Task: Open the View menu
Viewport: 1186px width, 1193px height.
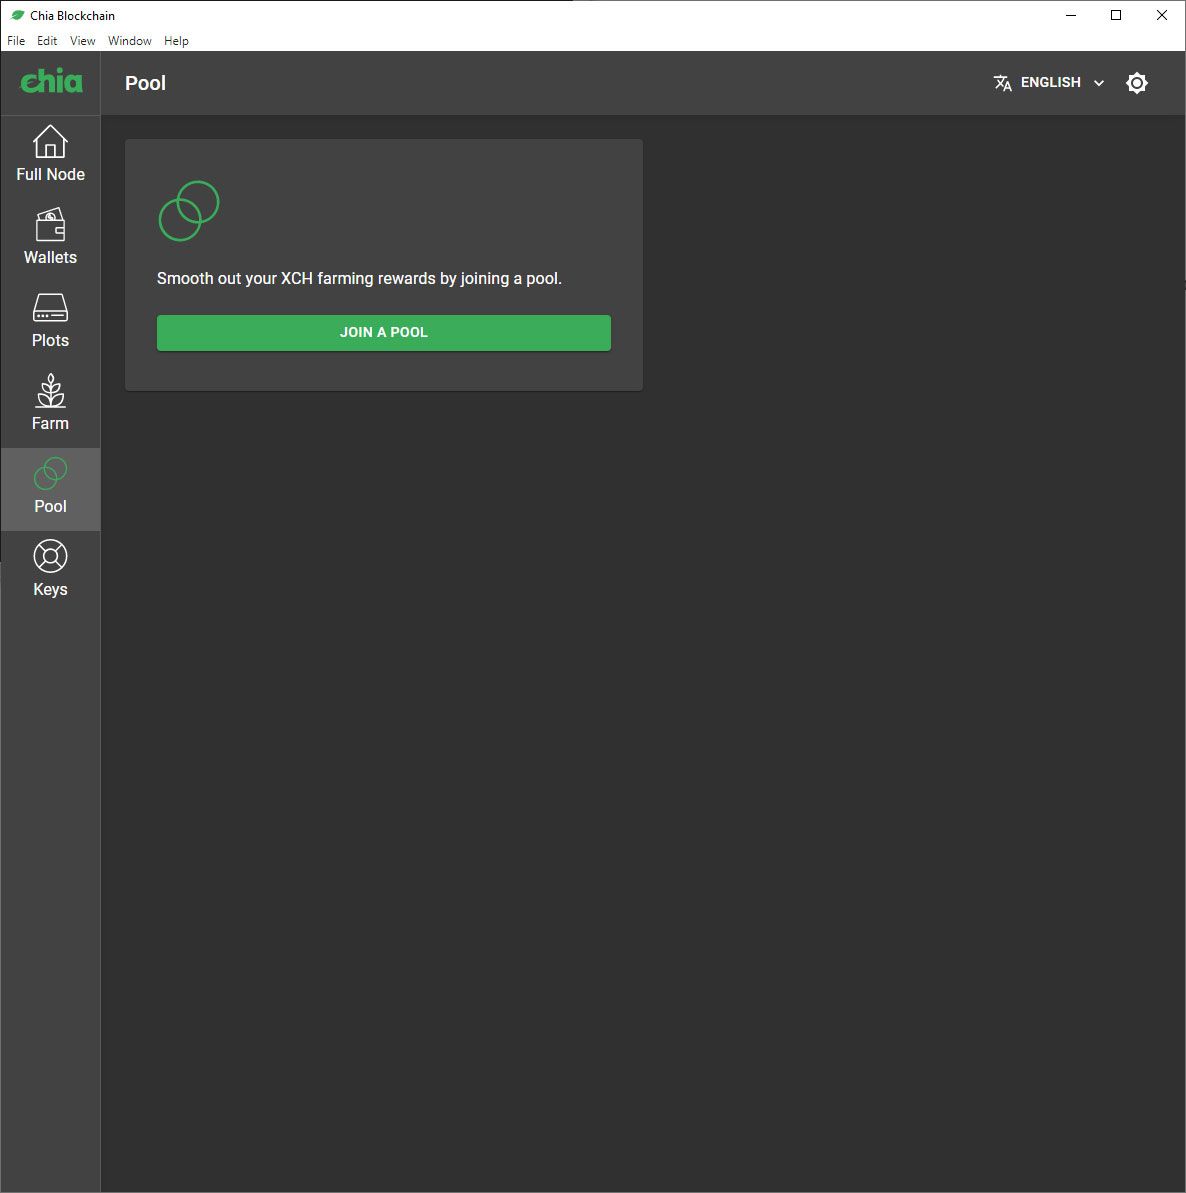Action: [82, 41]
